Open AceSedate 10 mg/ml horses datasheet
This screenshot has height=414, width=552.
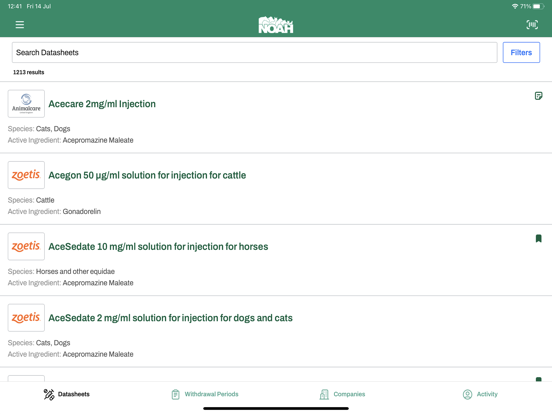pos(158,246)
